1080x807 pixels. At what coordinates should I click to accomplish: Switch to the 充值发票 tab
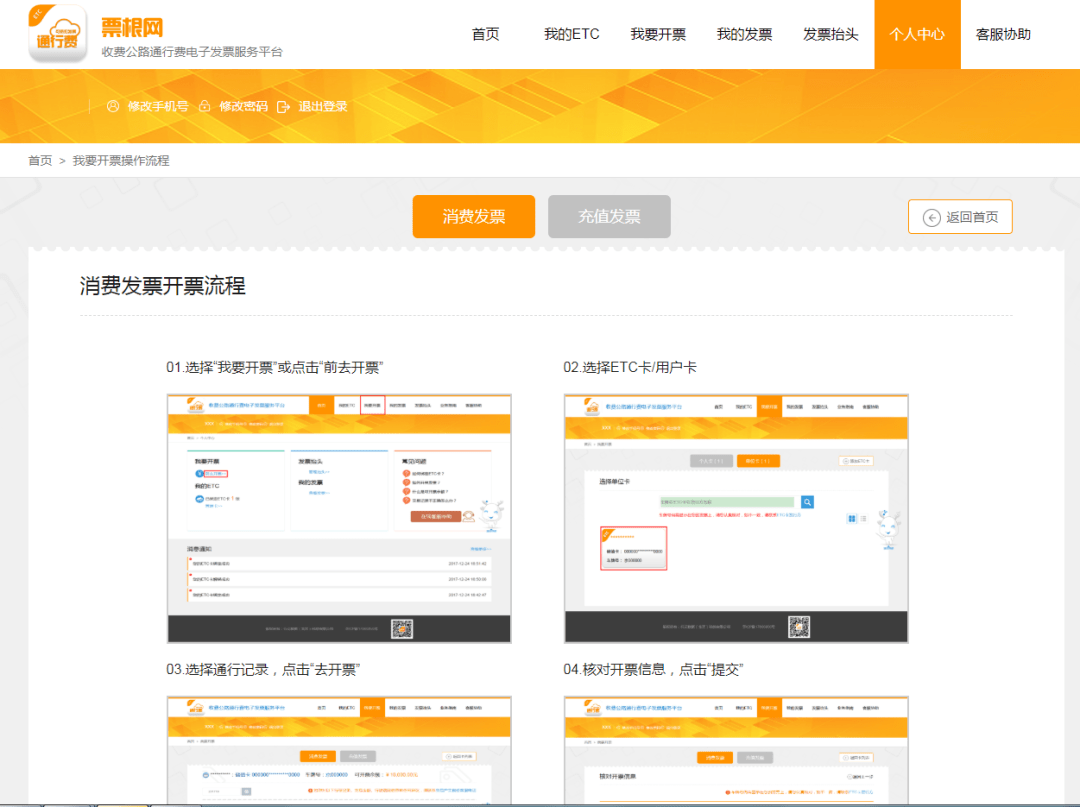coord(609,217)
